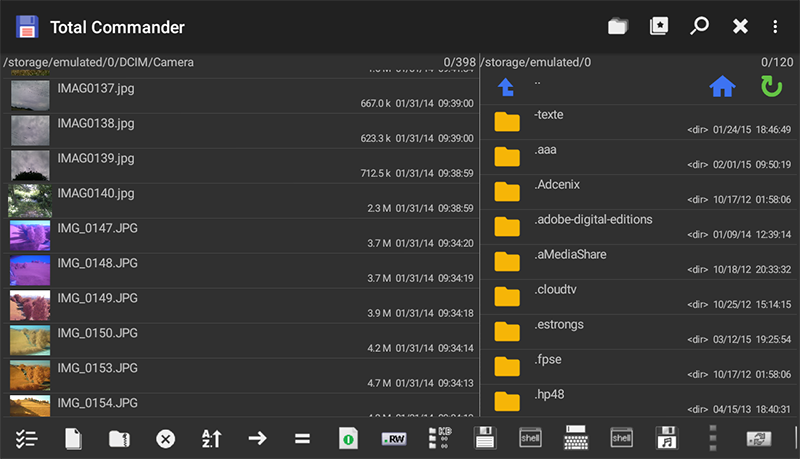Go up one folder with blue arrow

(x=506, y=87)
